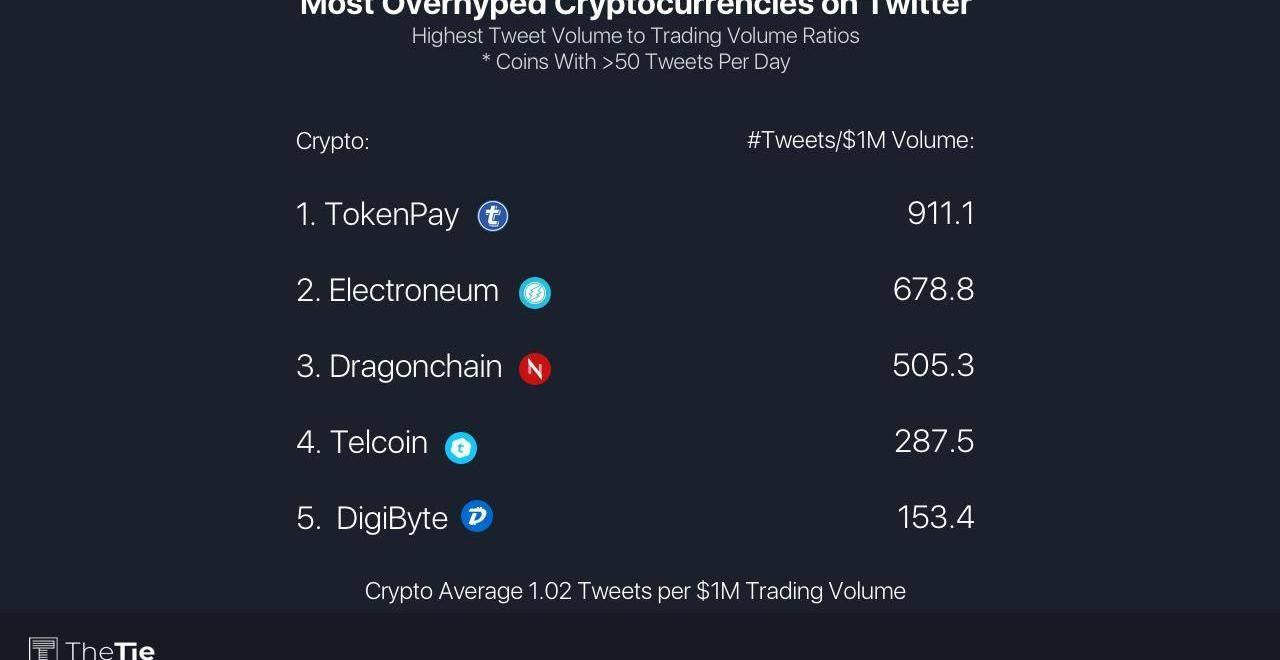Click the 678.8 tweet ratio value

coord(933,289)
